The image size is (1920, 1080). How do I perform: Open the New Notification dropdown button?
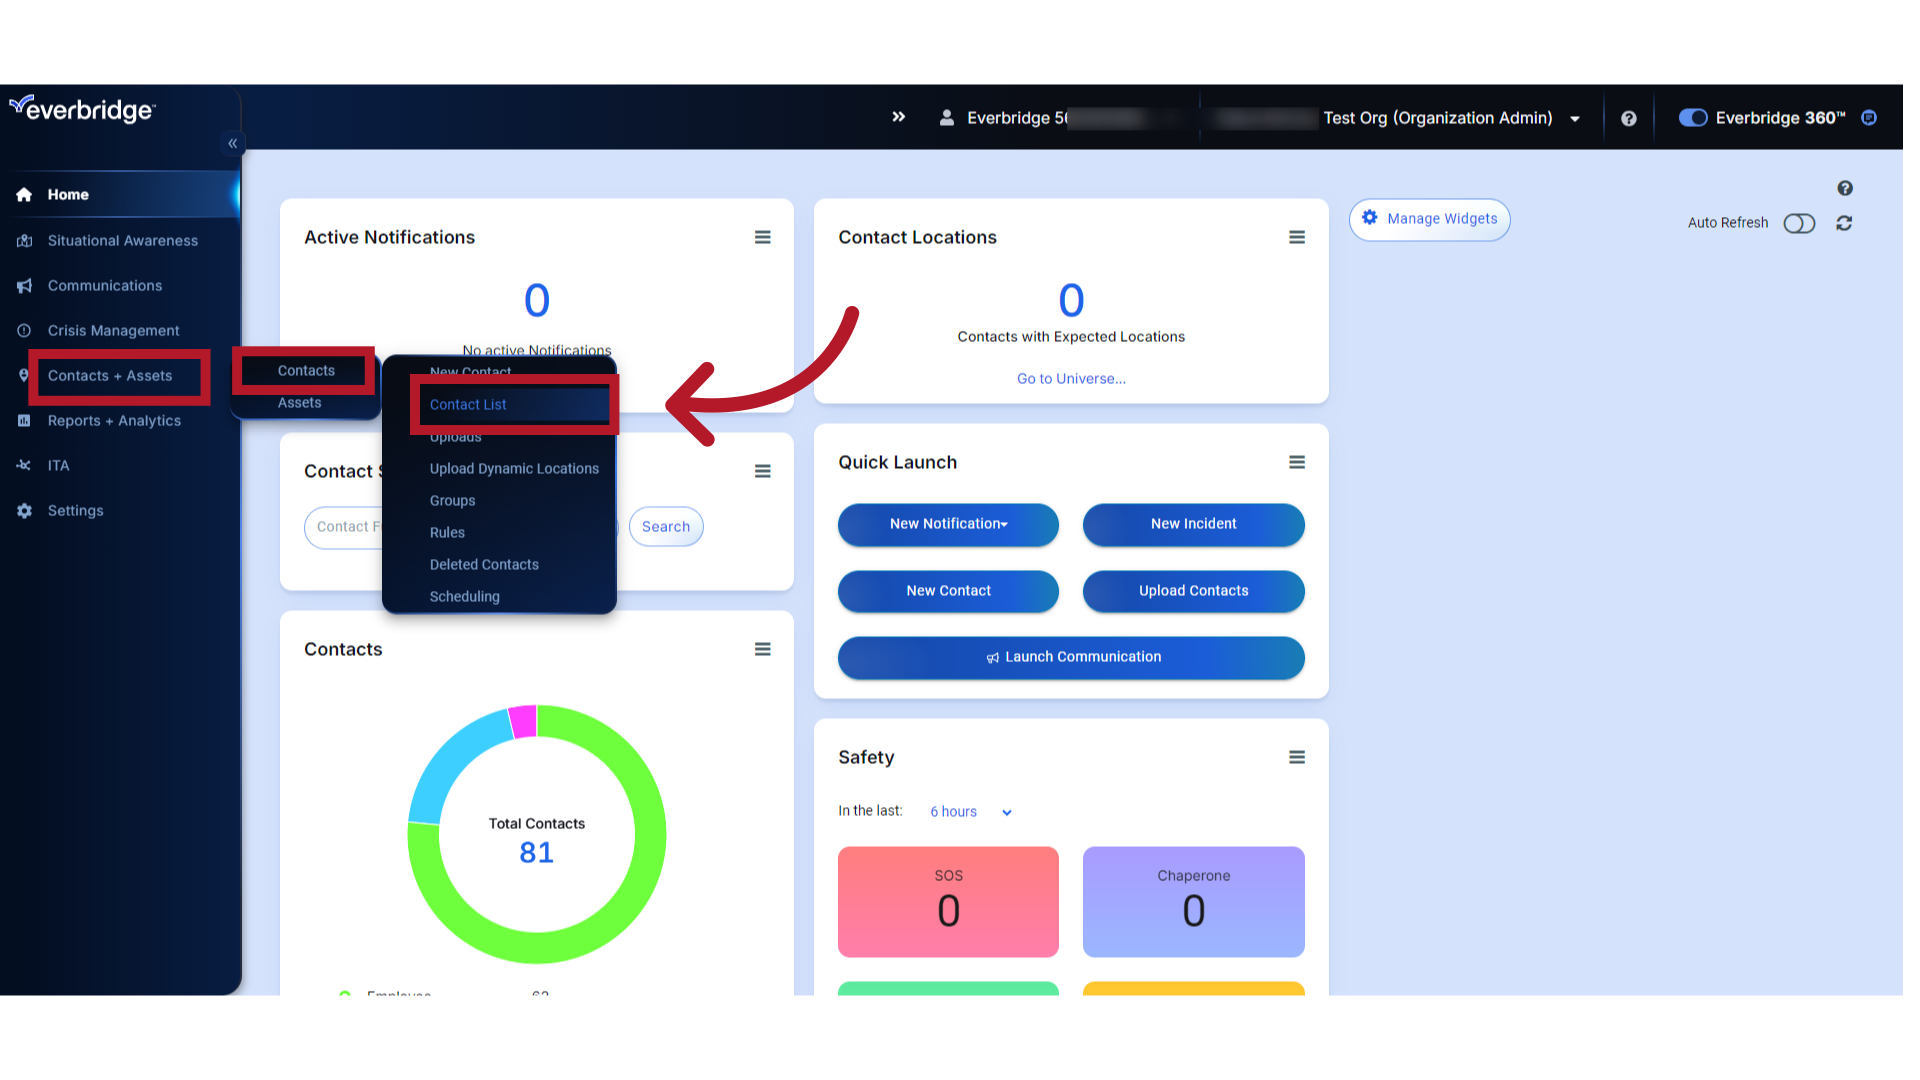click(x=948, y=524)
